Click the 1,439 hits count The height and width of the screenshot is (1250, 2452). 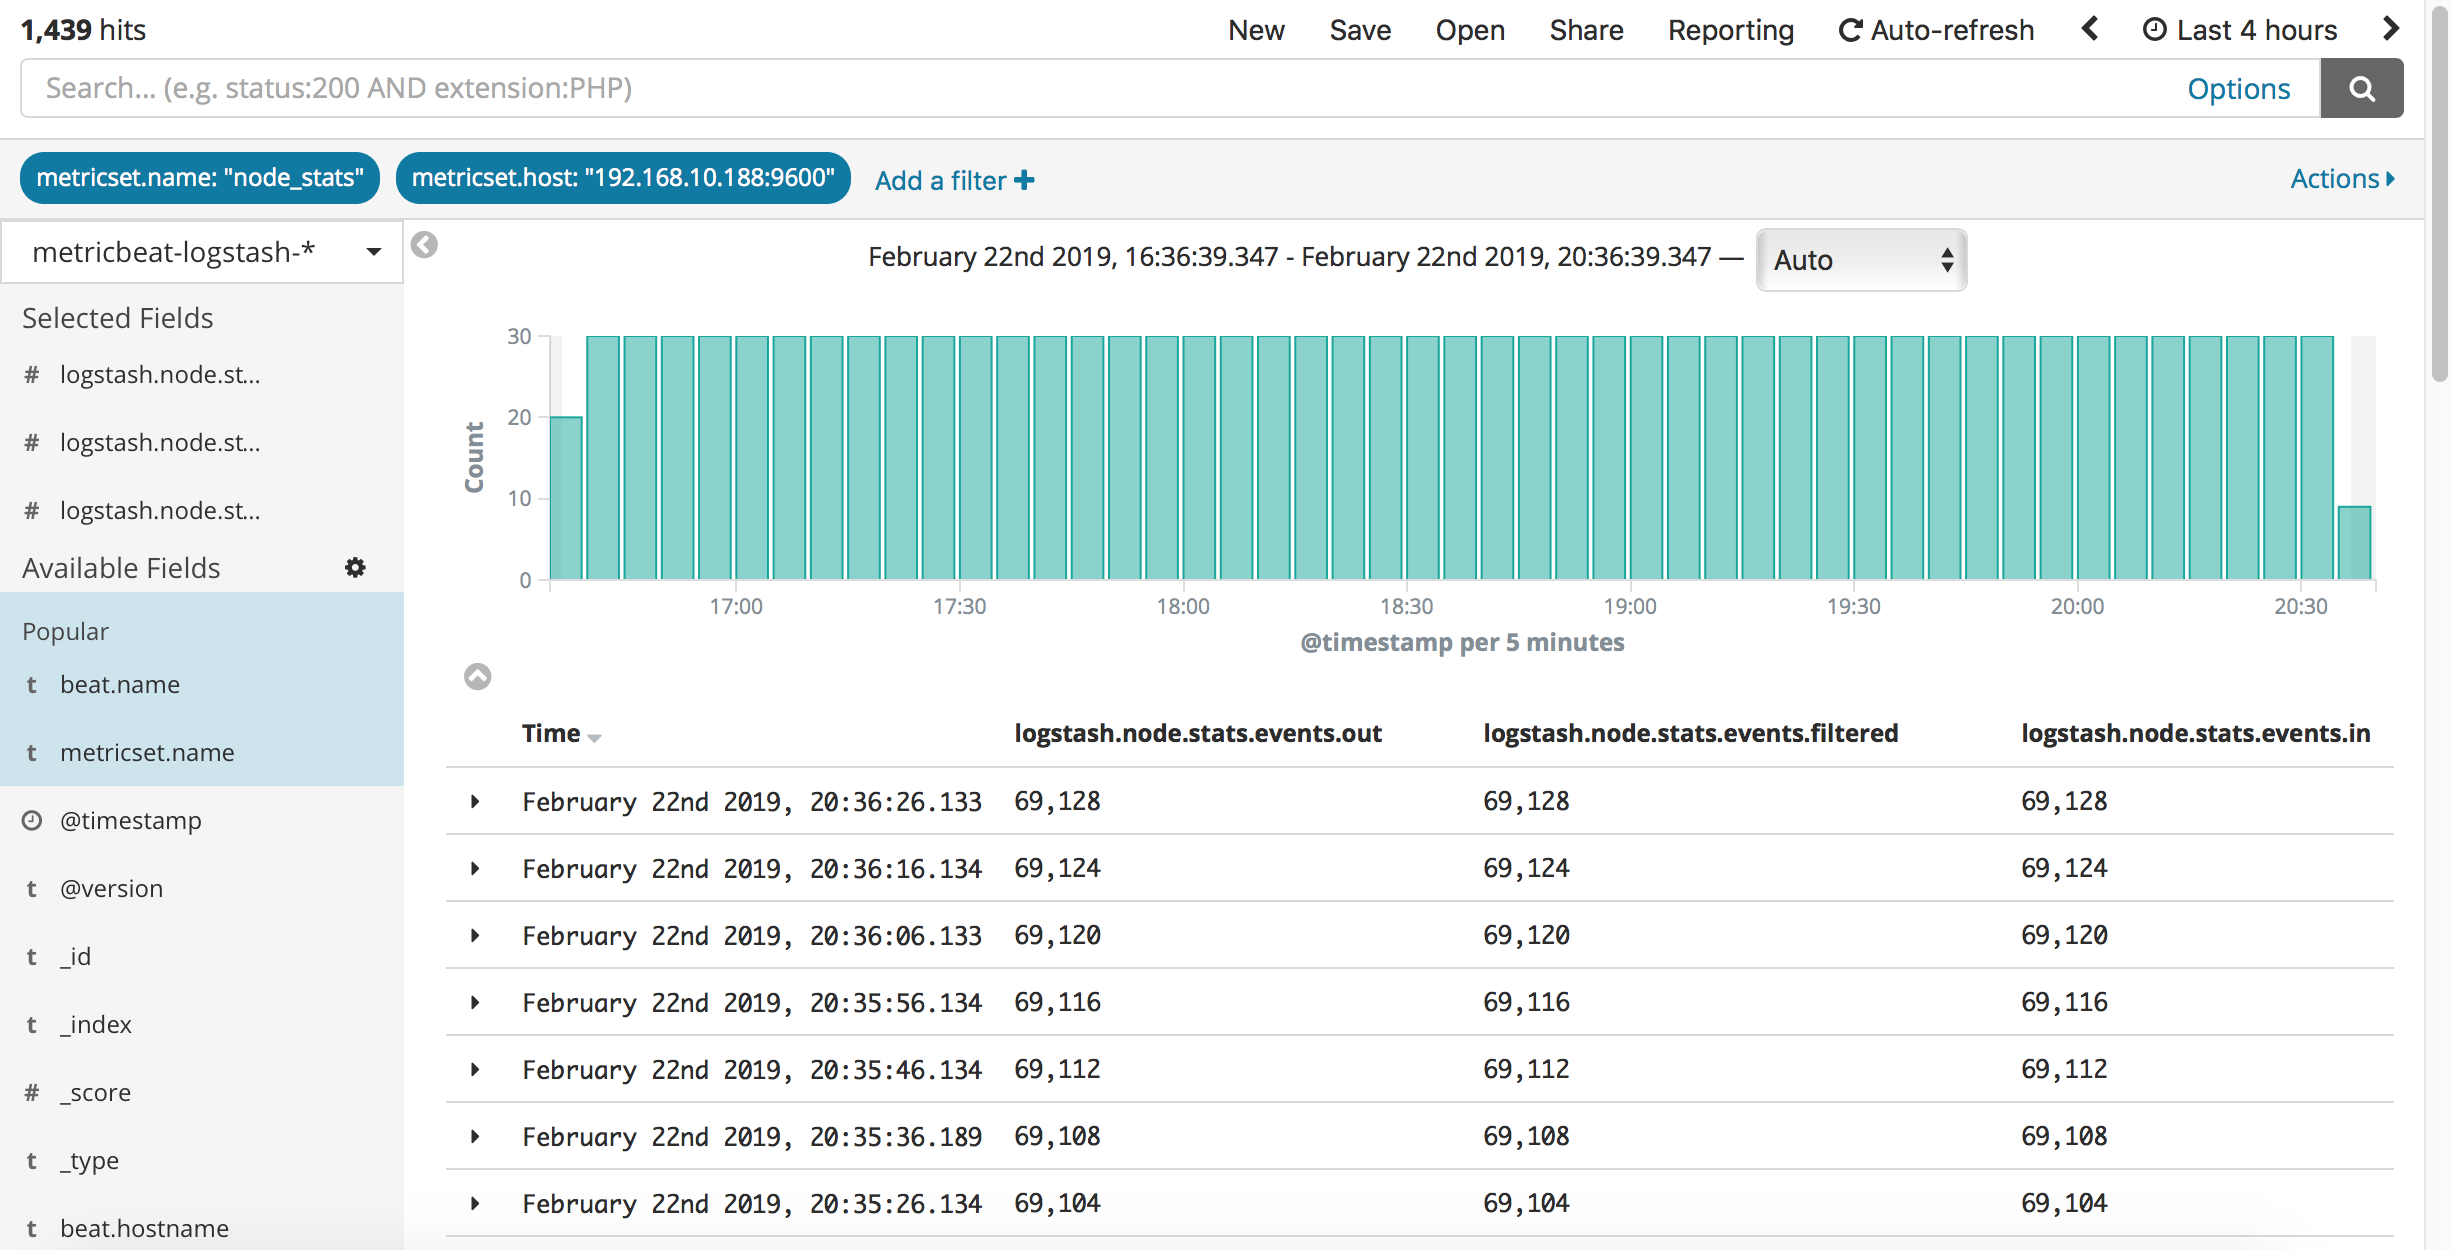pyautogui.click(x=83, y=30)
